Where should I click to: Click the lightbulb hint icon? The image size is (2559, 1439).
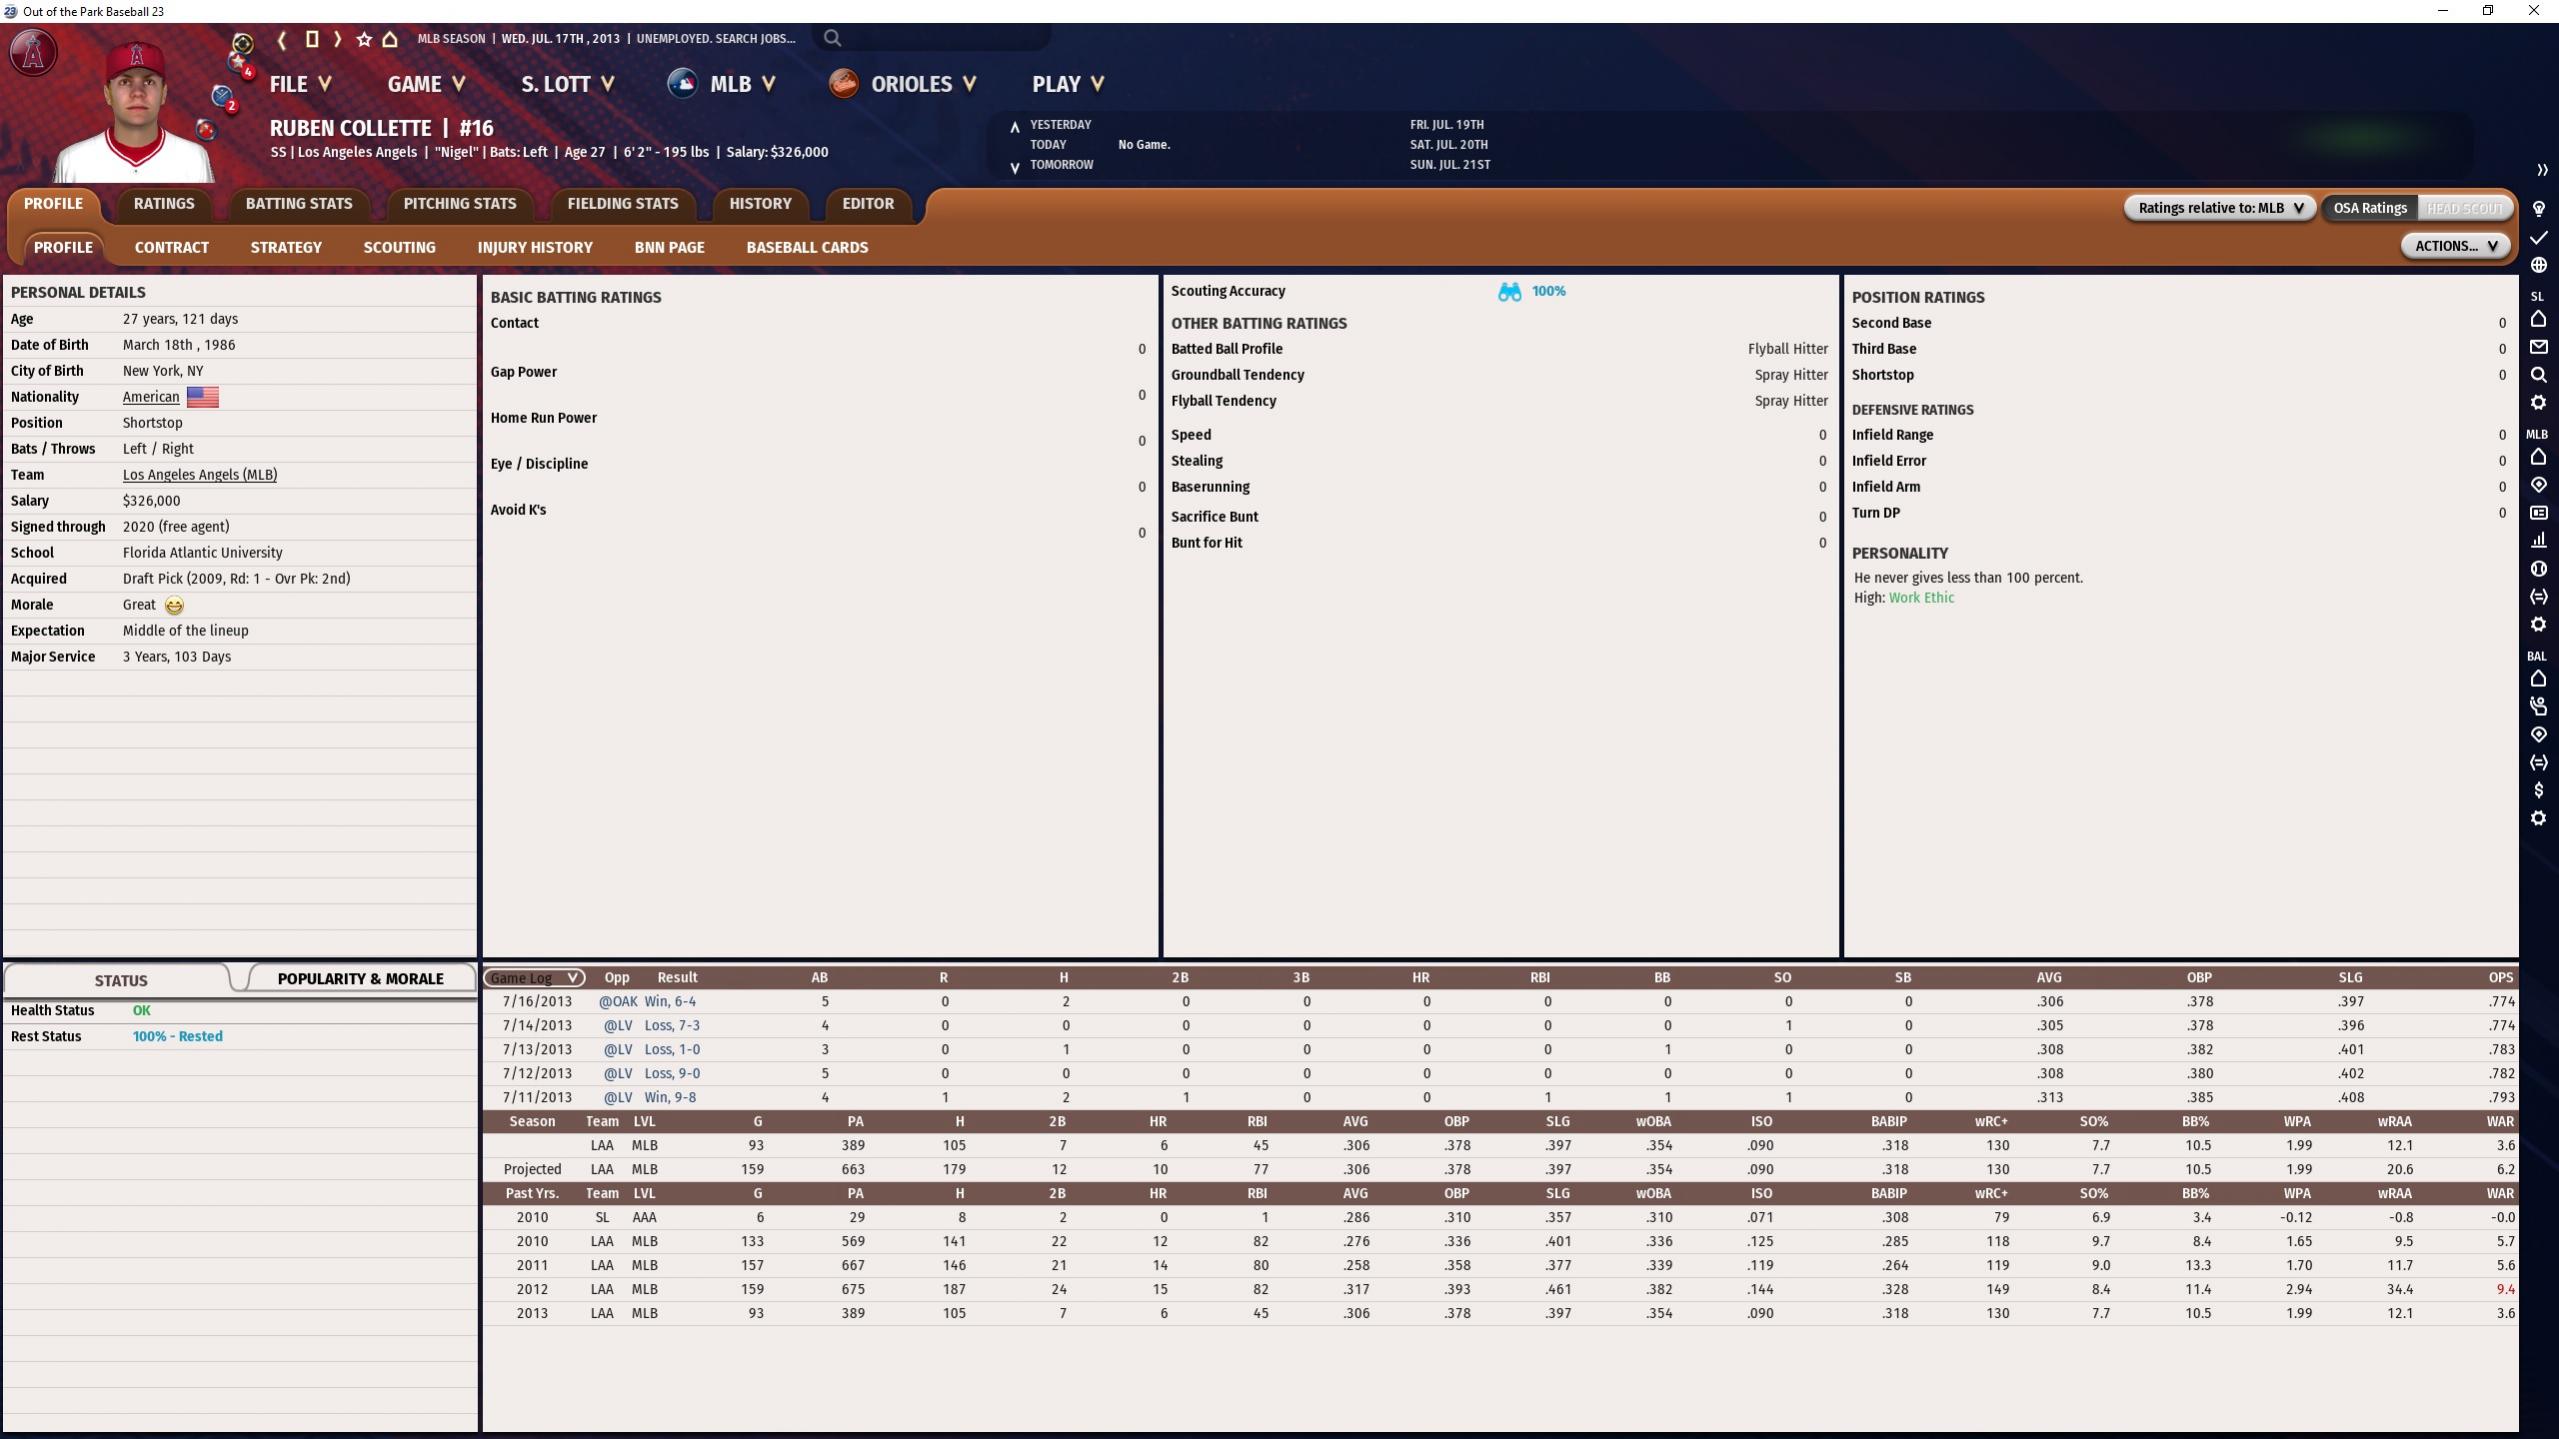tap(2538, 208)
